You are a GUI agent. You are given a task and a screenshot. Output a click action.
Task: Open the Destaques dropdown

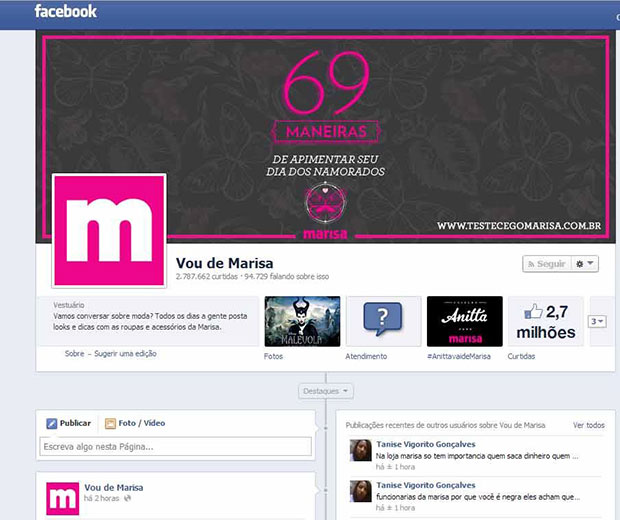[325, 391]
